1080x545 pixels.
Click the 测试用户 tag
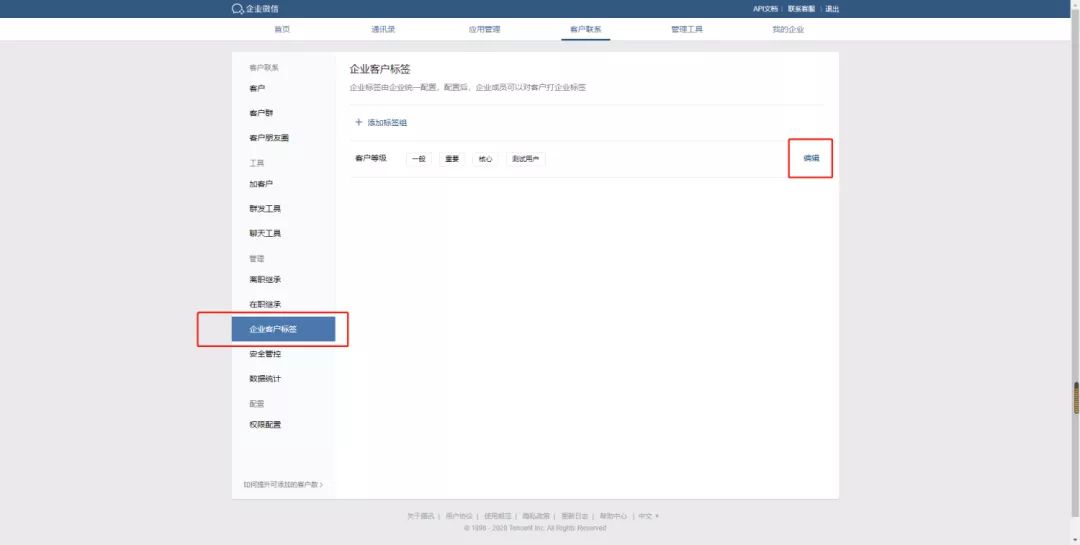(x=526, y=159)
